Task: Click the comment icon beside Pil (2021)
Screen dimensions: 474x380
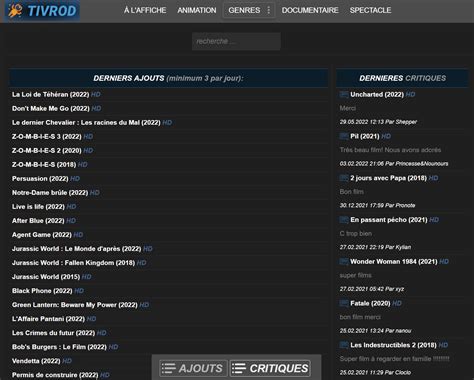Action: coord(344,136)
